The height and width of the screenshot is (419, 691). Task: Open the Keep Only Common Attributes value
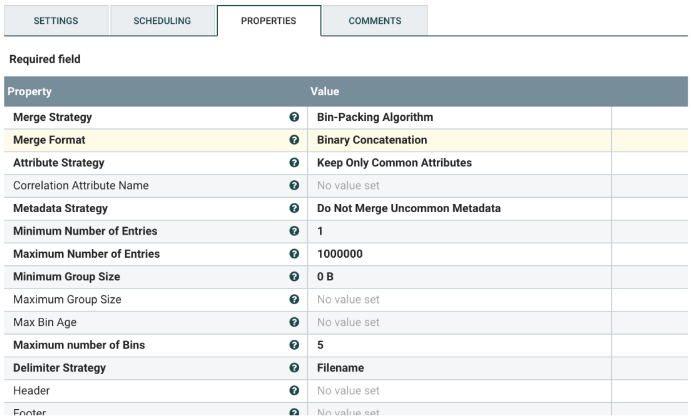(459, 163)
